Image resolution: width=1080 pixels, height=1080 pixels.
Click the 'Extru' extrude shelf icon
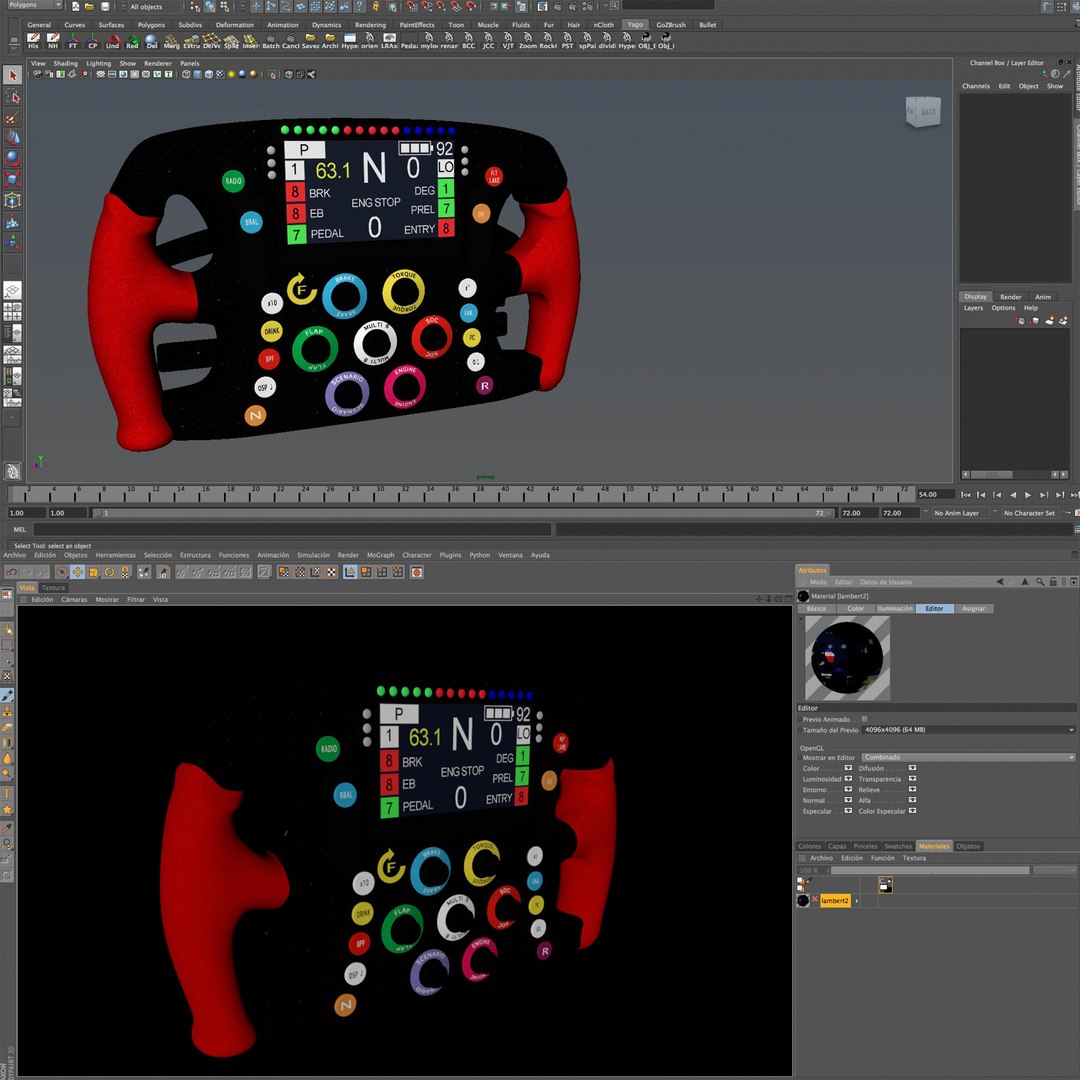(191, 40)
